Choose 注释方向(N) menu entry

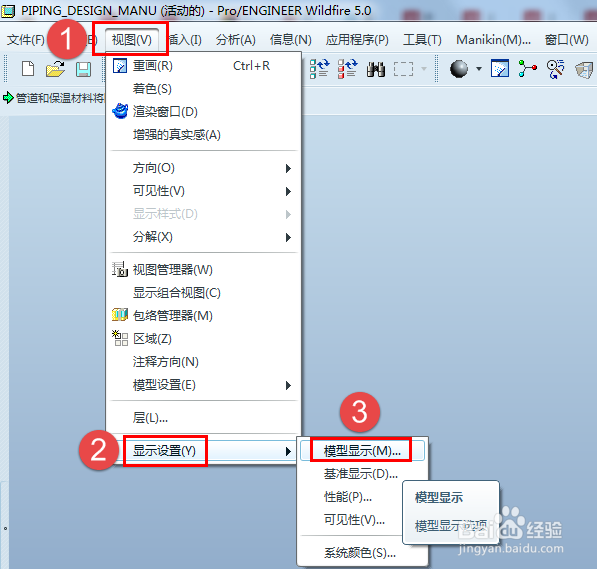pyautogui.click(x=203, y=362)
